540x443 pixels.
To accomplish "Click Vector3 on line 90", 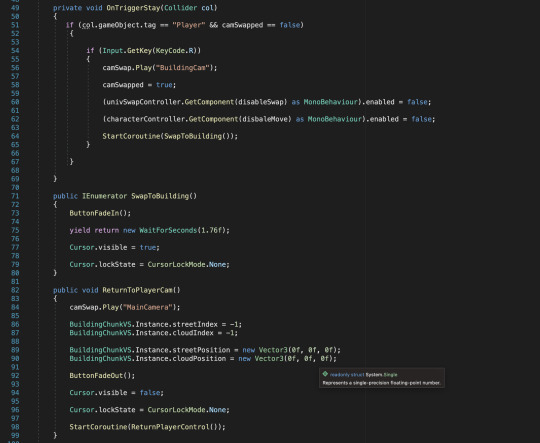I will [269, 359].
